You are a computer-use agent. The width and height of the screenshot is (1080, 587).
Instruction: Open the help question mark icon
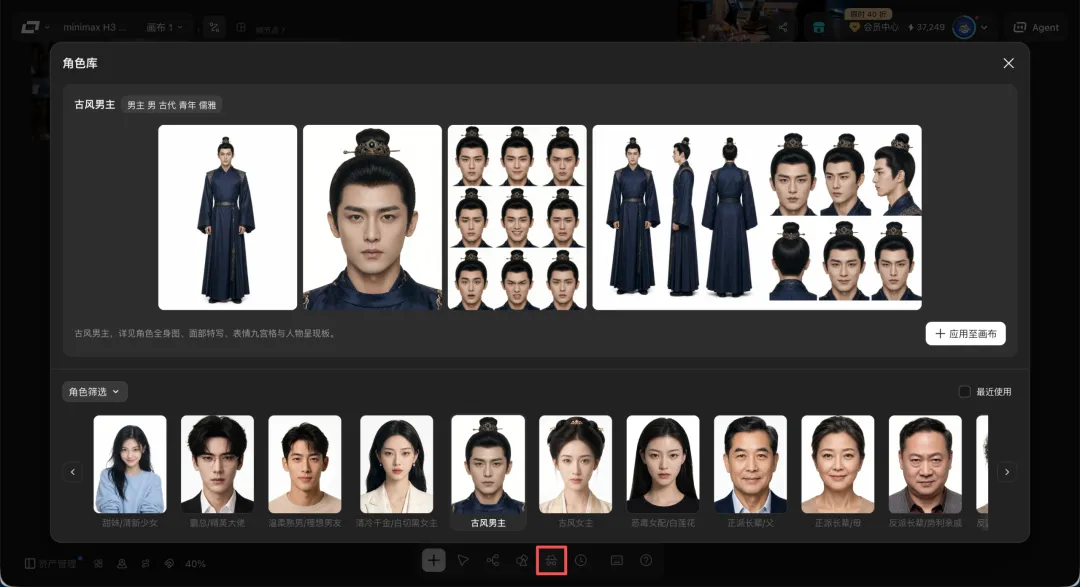click(646, 560)
